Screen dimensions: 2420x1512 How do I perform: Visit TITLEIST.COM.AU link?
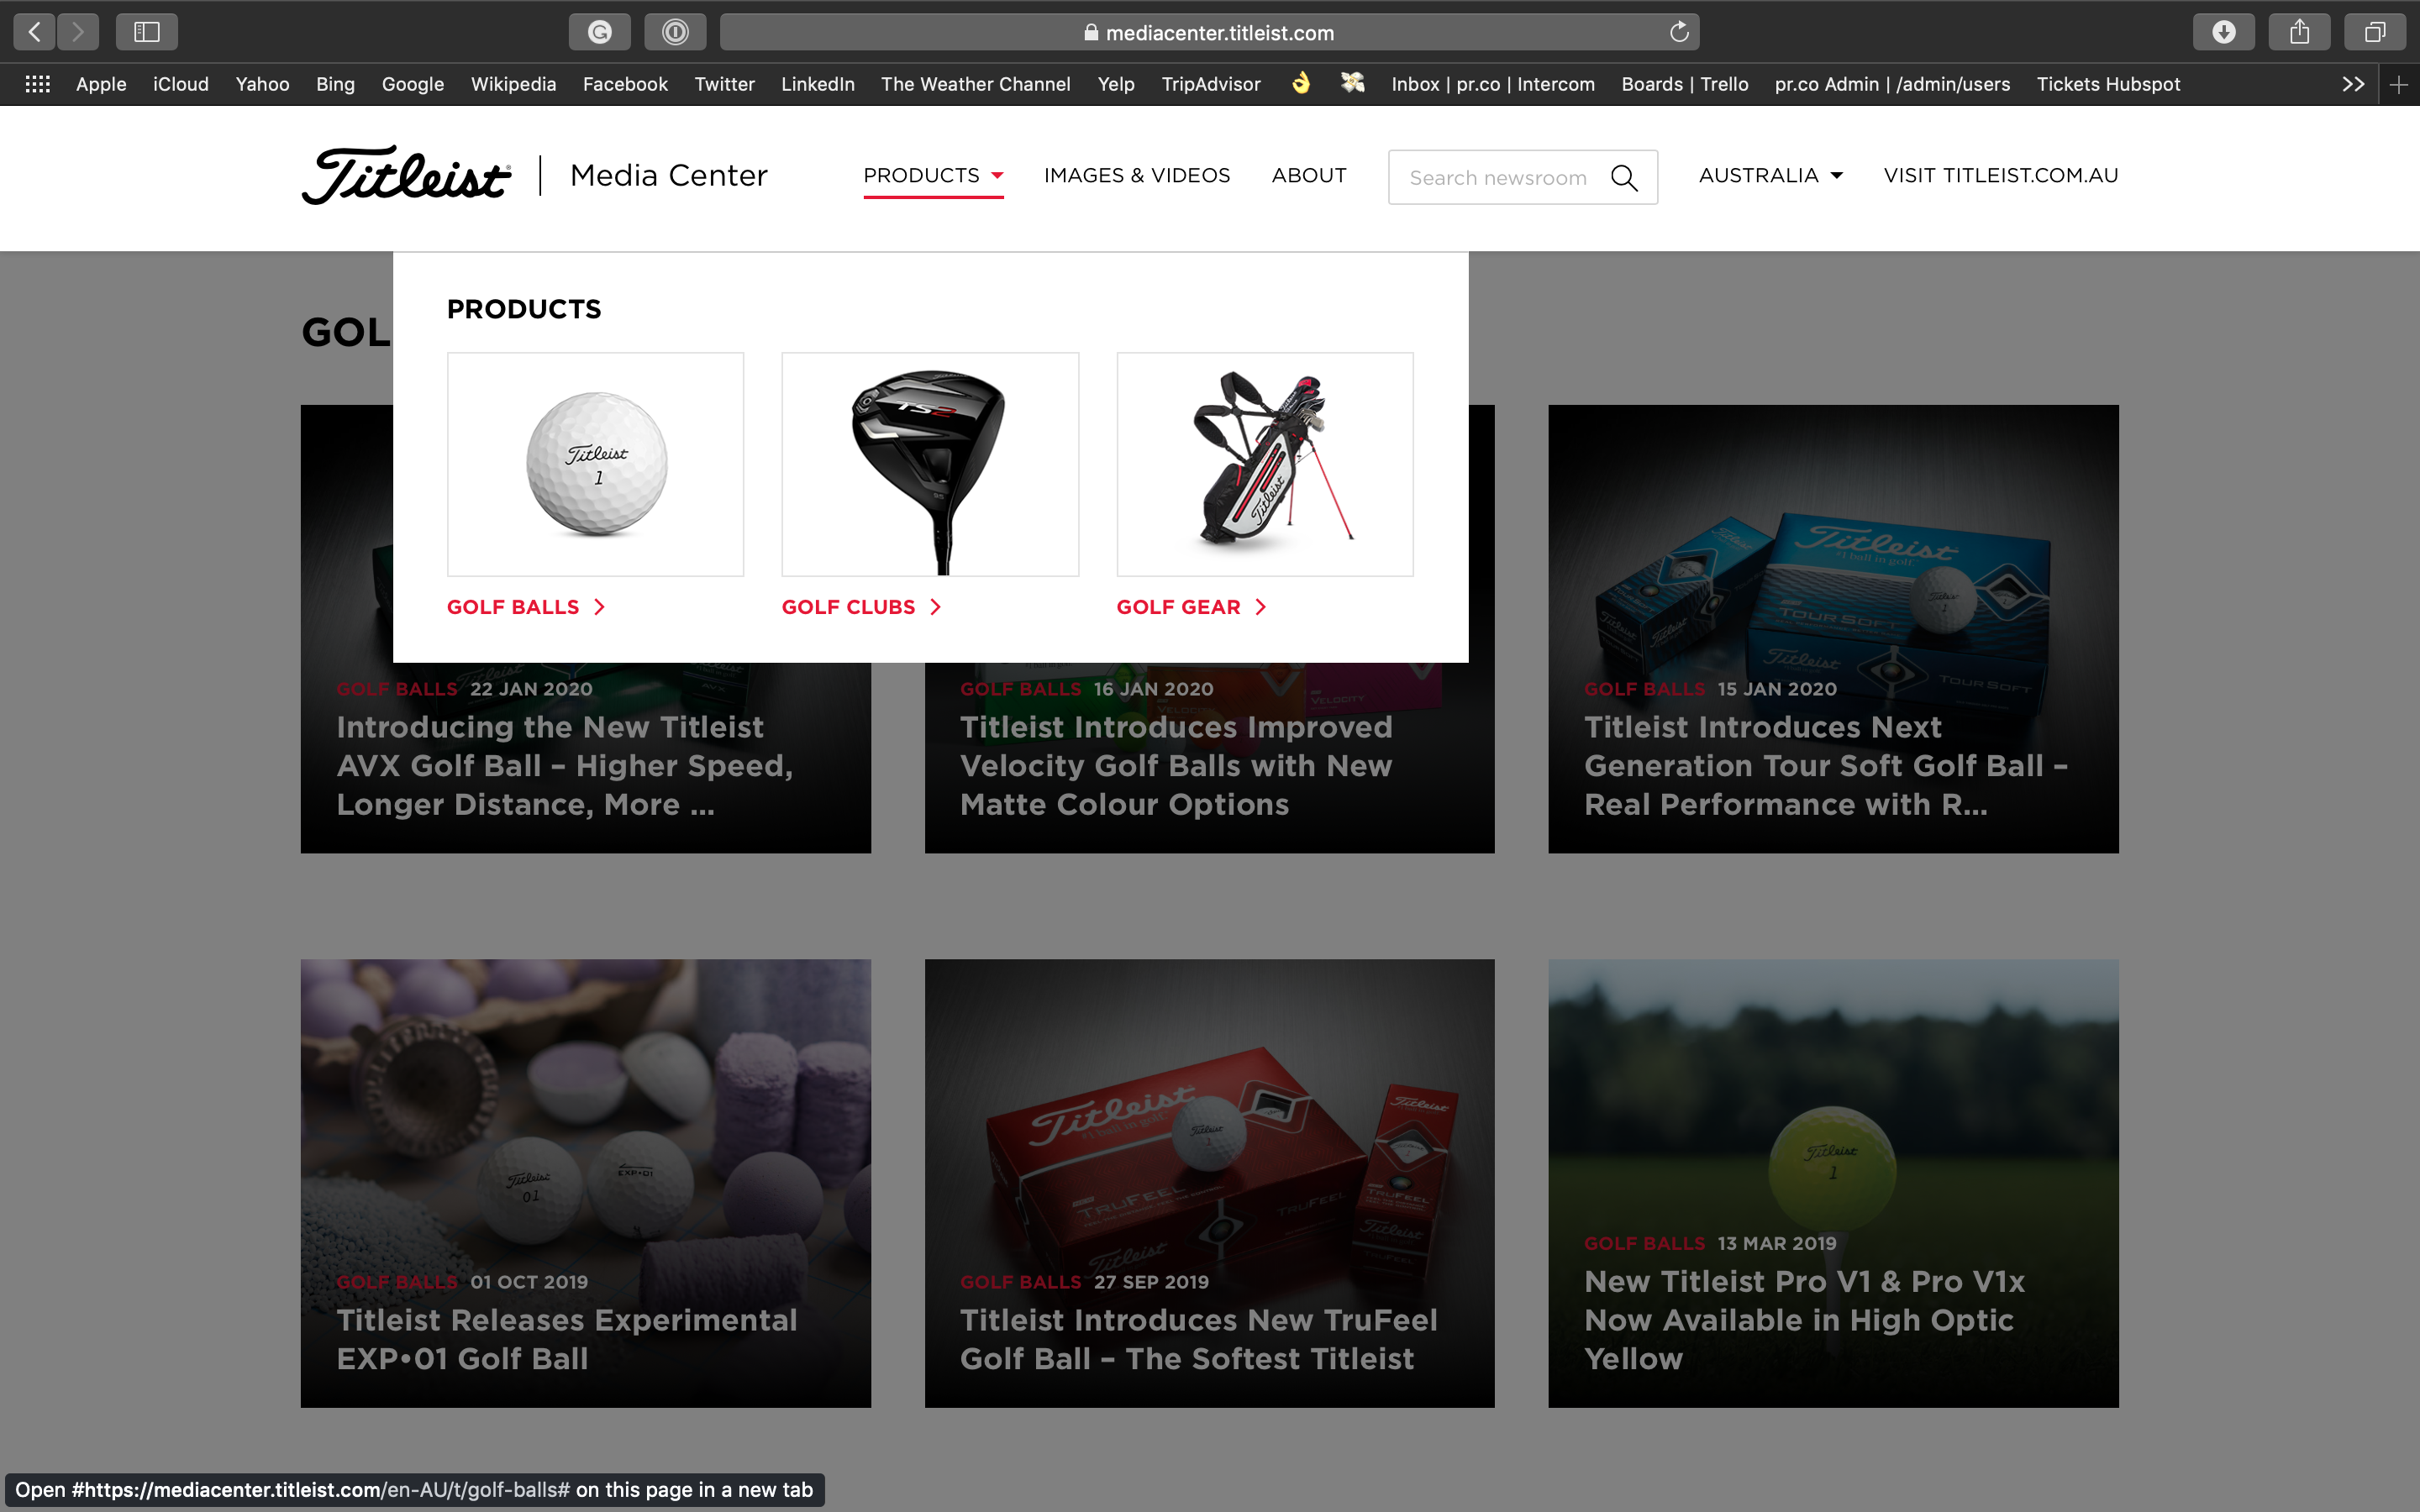[x=2000, y=175]
